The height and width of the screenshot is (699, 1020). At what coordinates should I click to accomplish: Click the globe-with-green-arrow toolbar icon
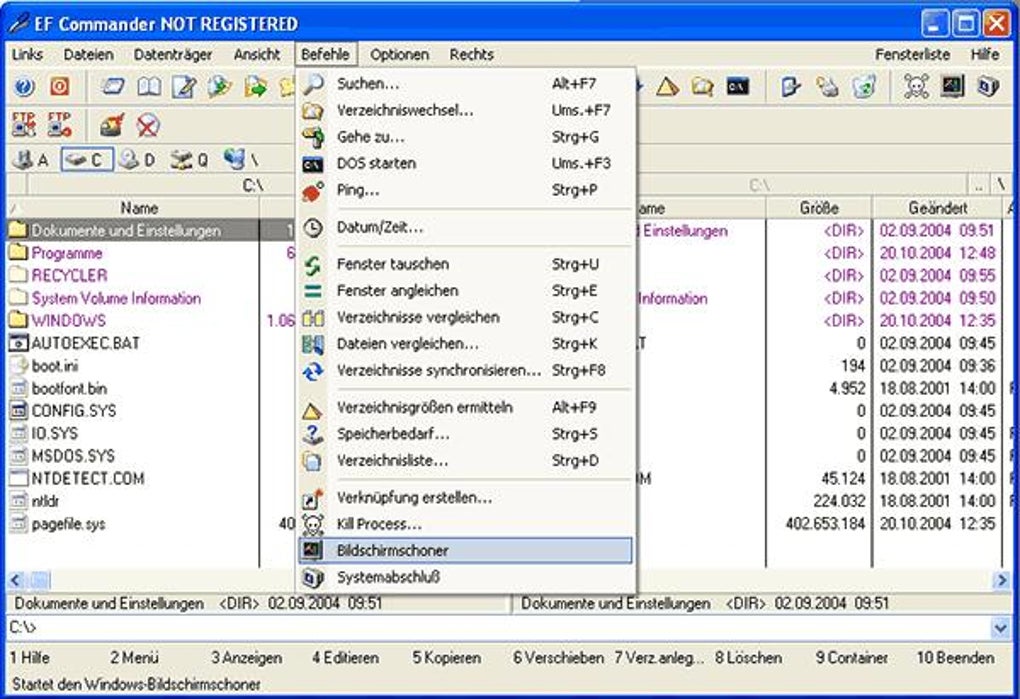219,86
